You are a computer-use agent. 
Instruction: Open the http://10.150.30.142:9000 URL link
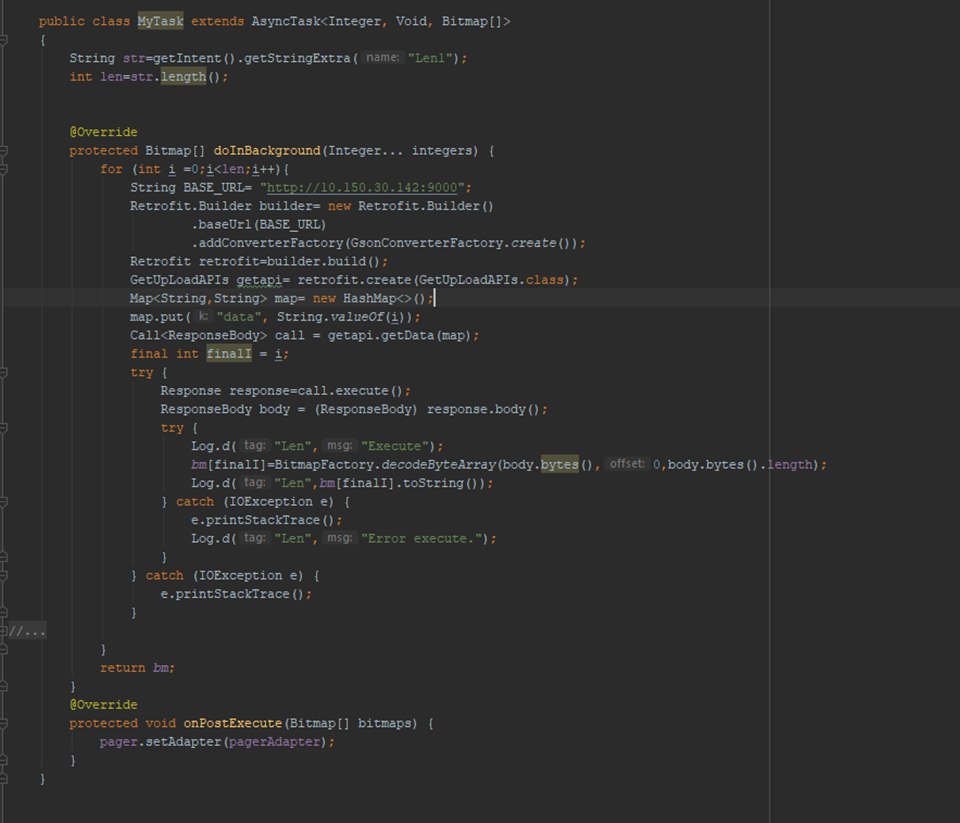362,187
